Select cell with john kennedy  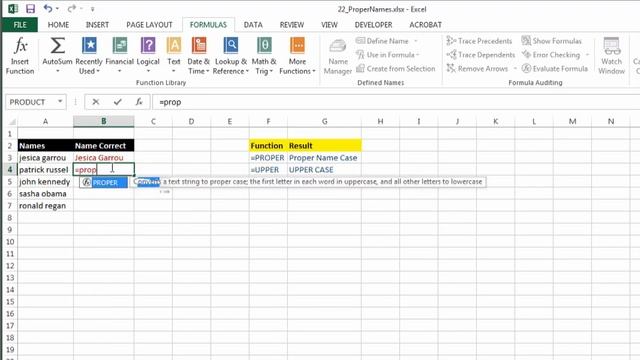(45, 182)
